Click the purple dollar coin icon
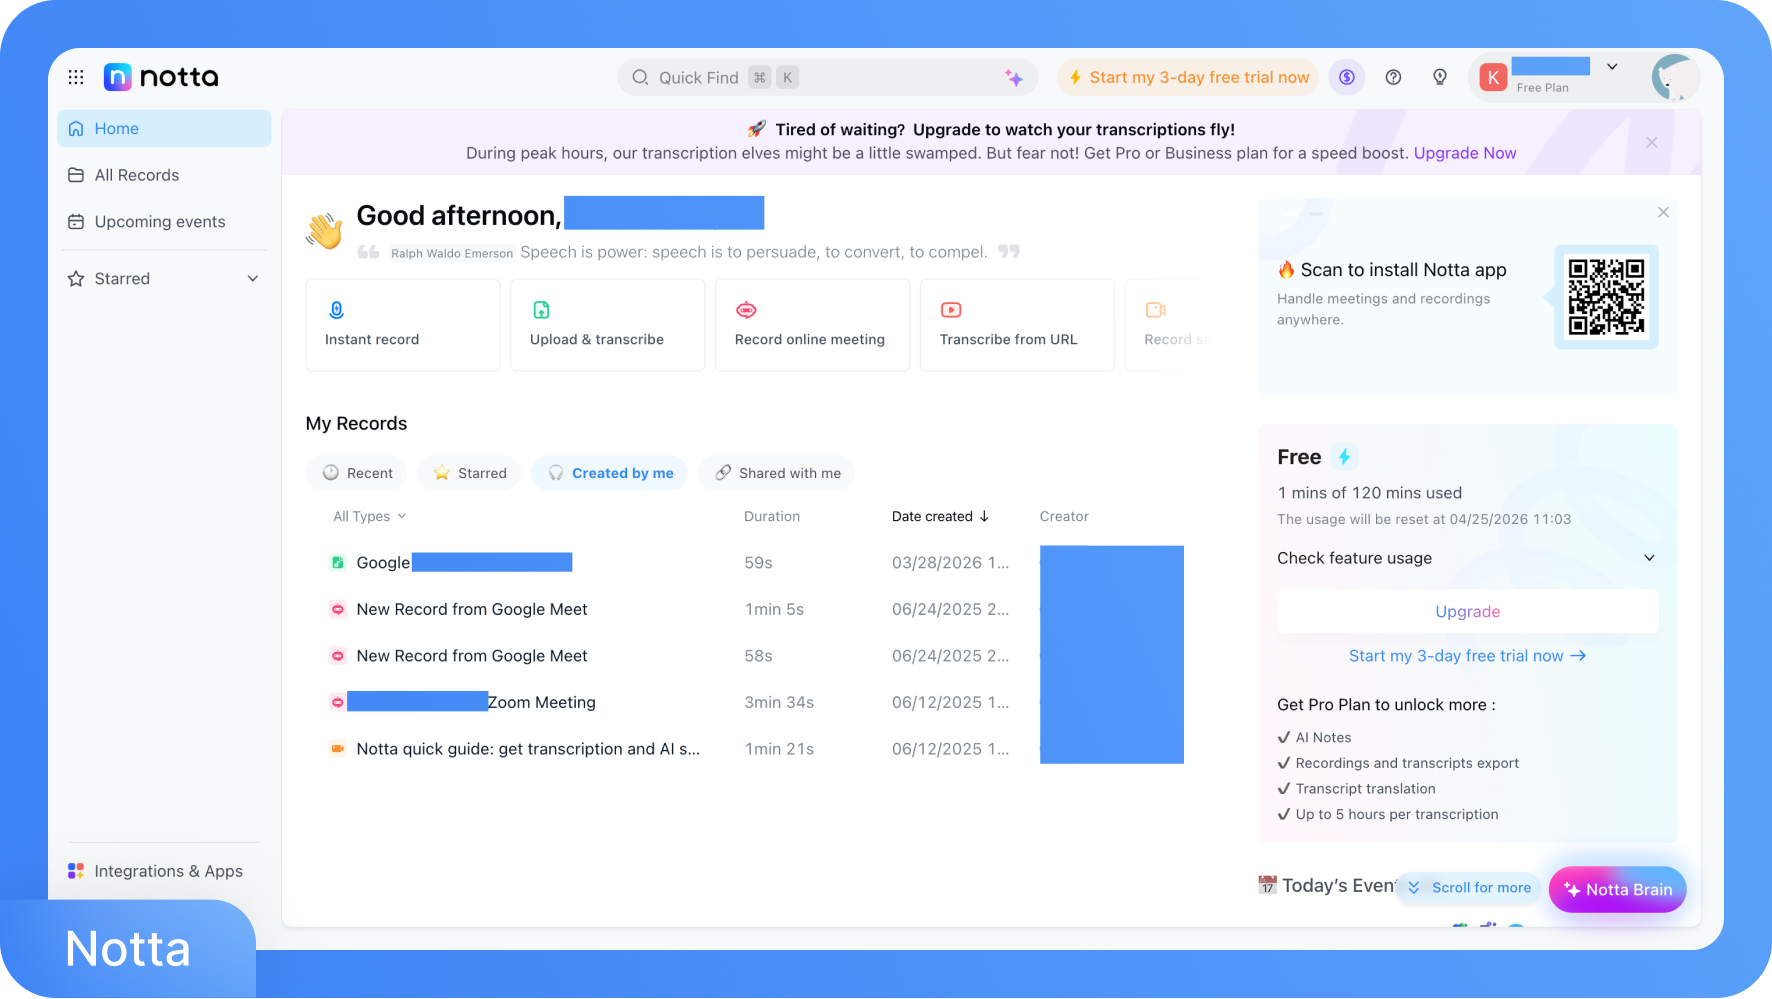The width and height of the screenshot is (1772, 999). (x=1347, y=77)
